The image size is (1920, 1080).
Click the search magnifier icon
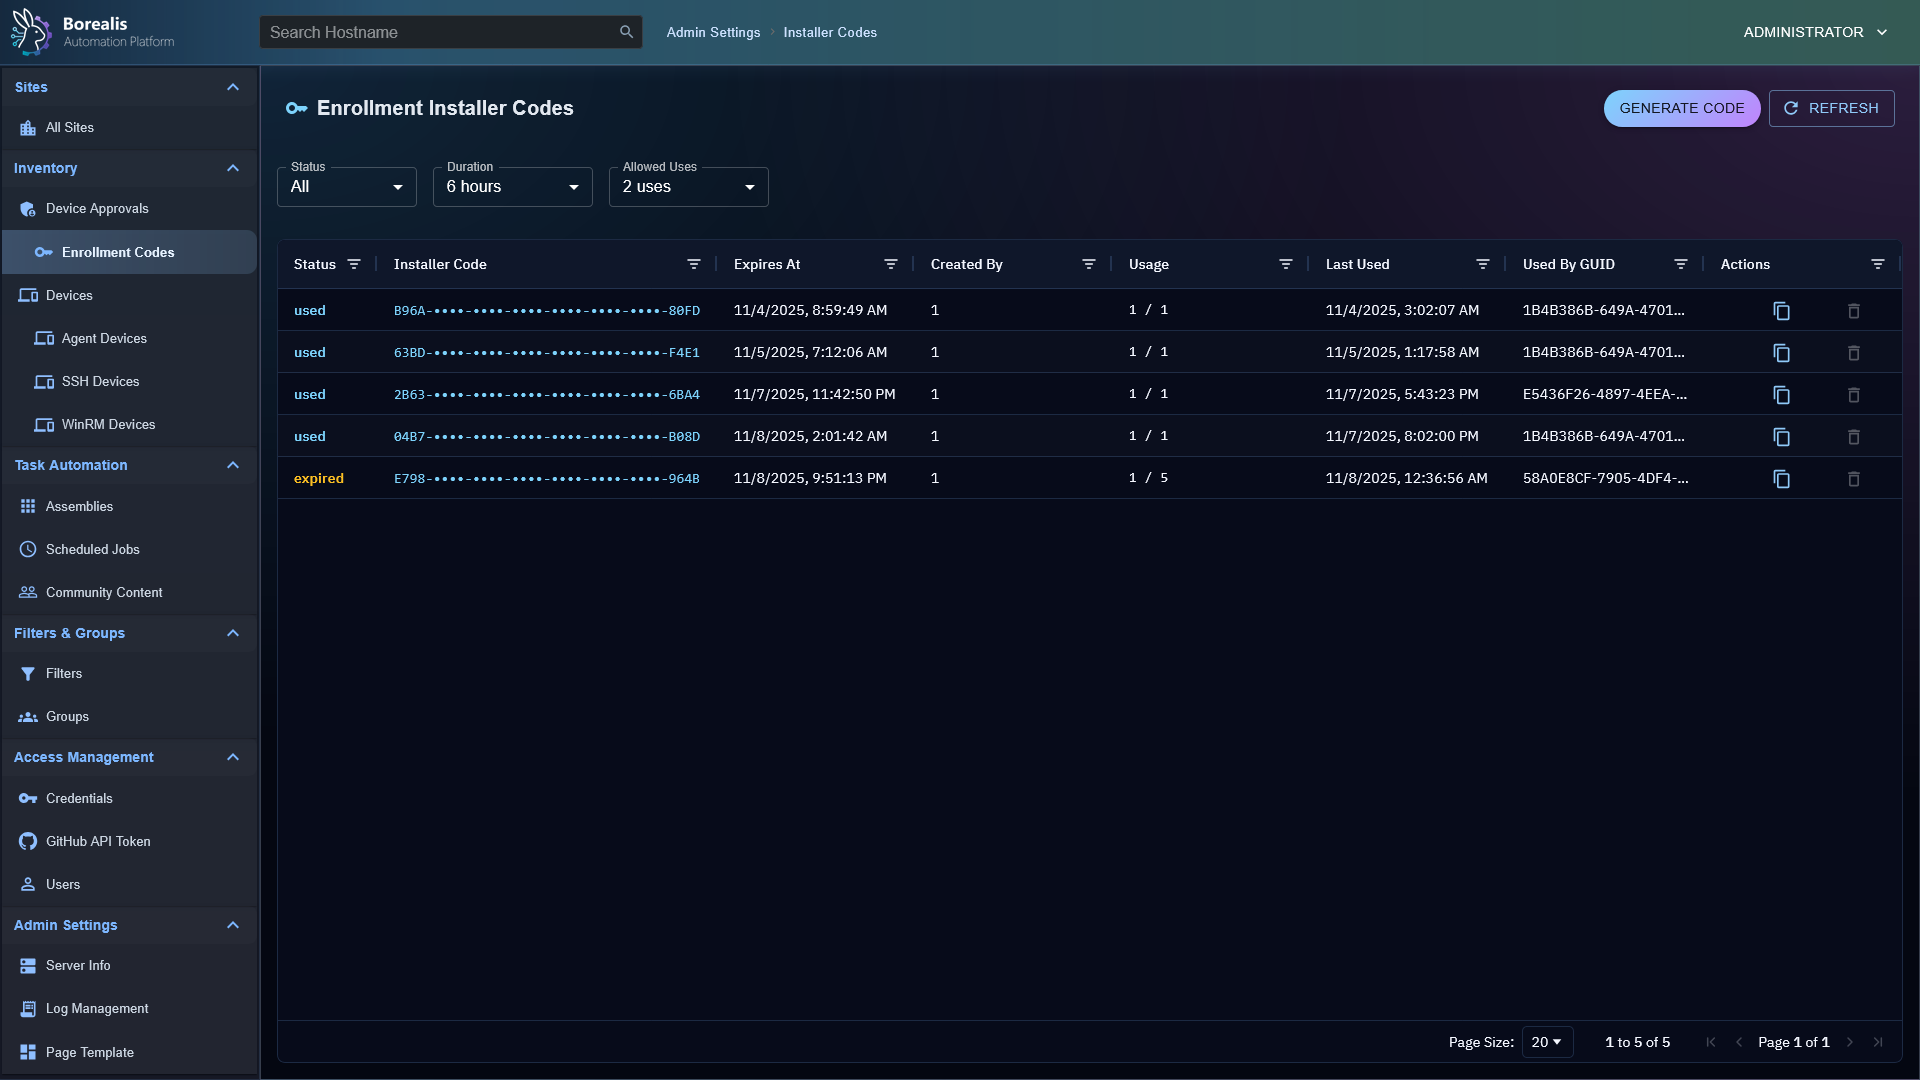click(x=626, y=32)
